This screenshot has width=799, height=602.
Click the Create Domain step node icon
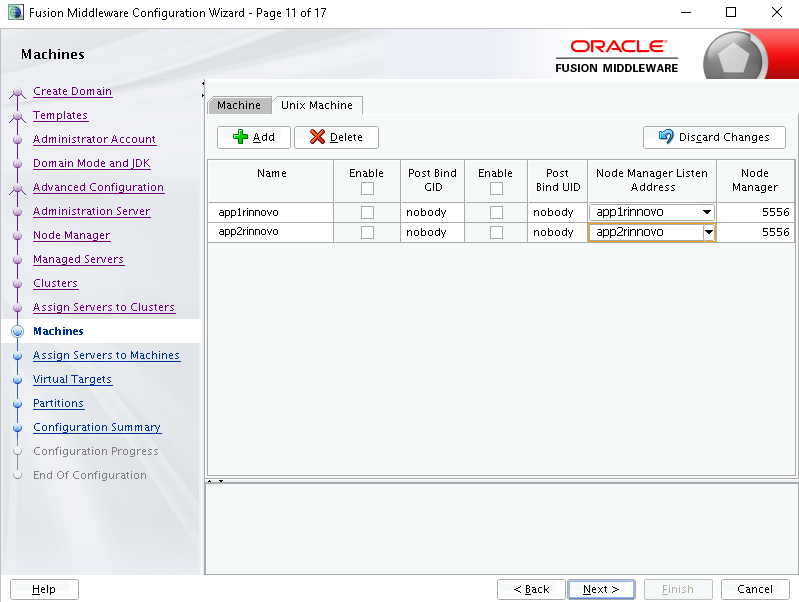click(x=17, y=92)
